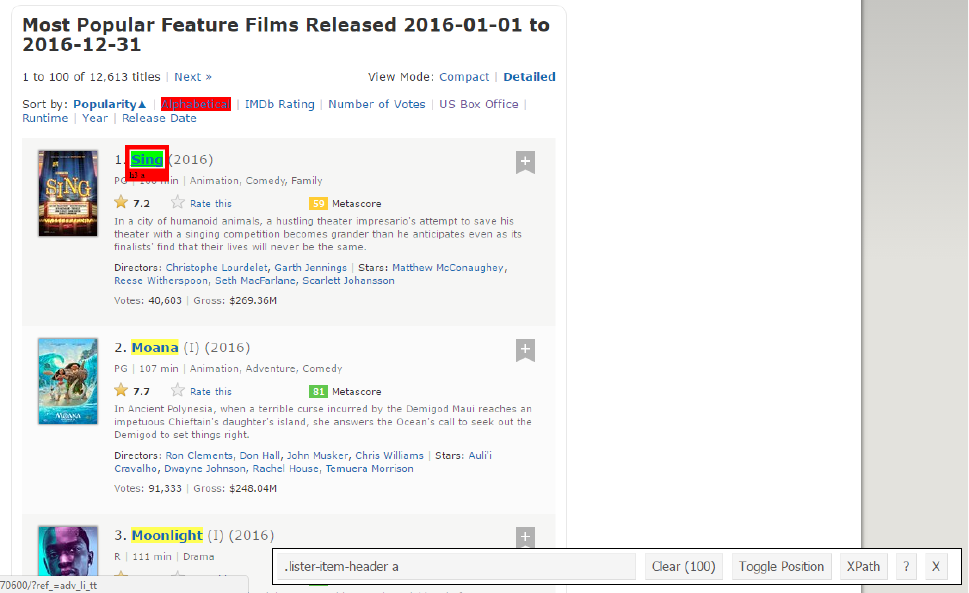969x593 pixels.
Task: Open the ? help button in selector bar
Action: tap(906, 567)
